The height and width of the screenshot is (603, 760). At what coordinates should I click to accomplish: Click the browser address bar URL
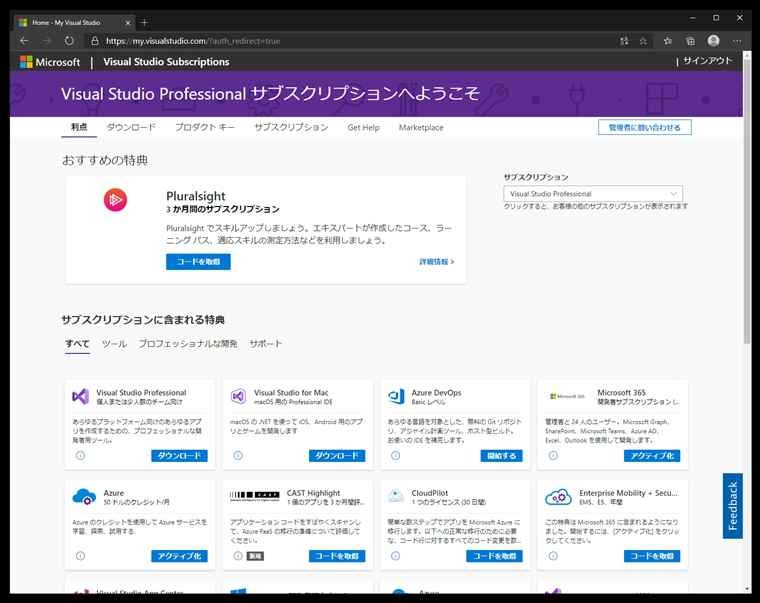[193, 41]
